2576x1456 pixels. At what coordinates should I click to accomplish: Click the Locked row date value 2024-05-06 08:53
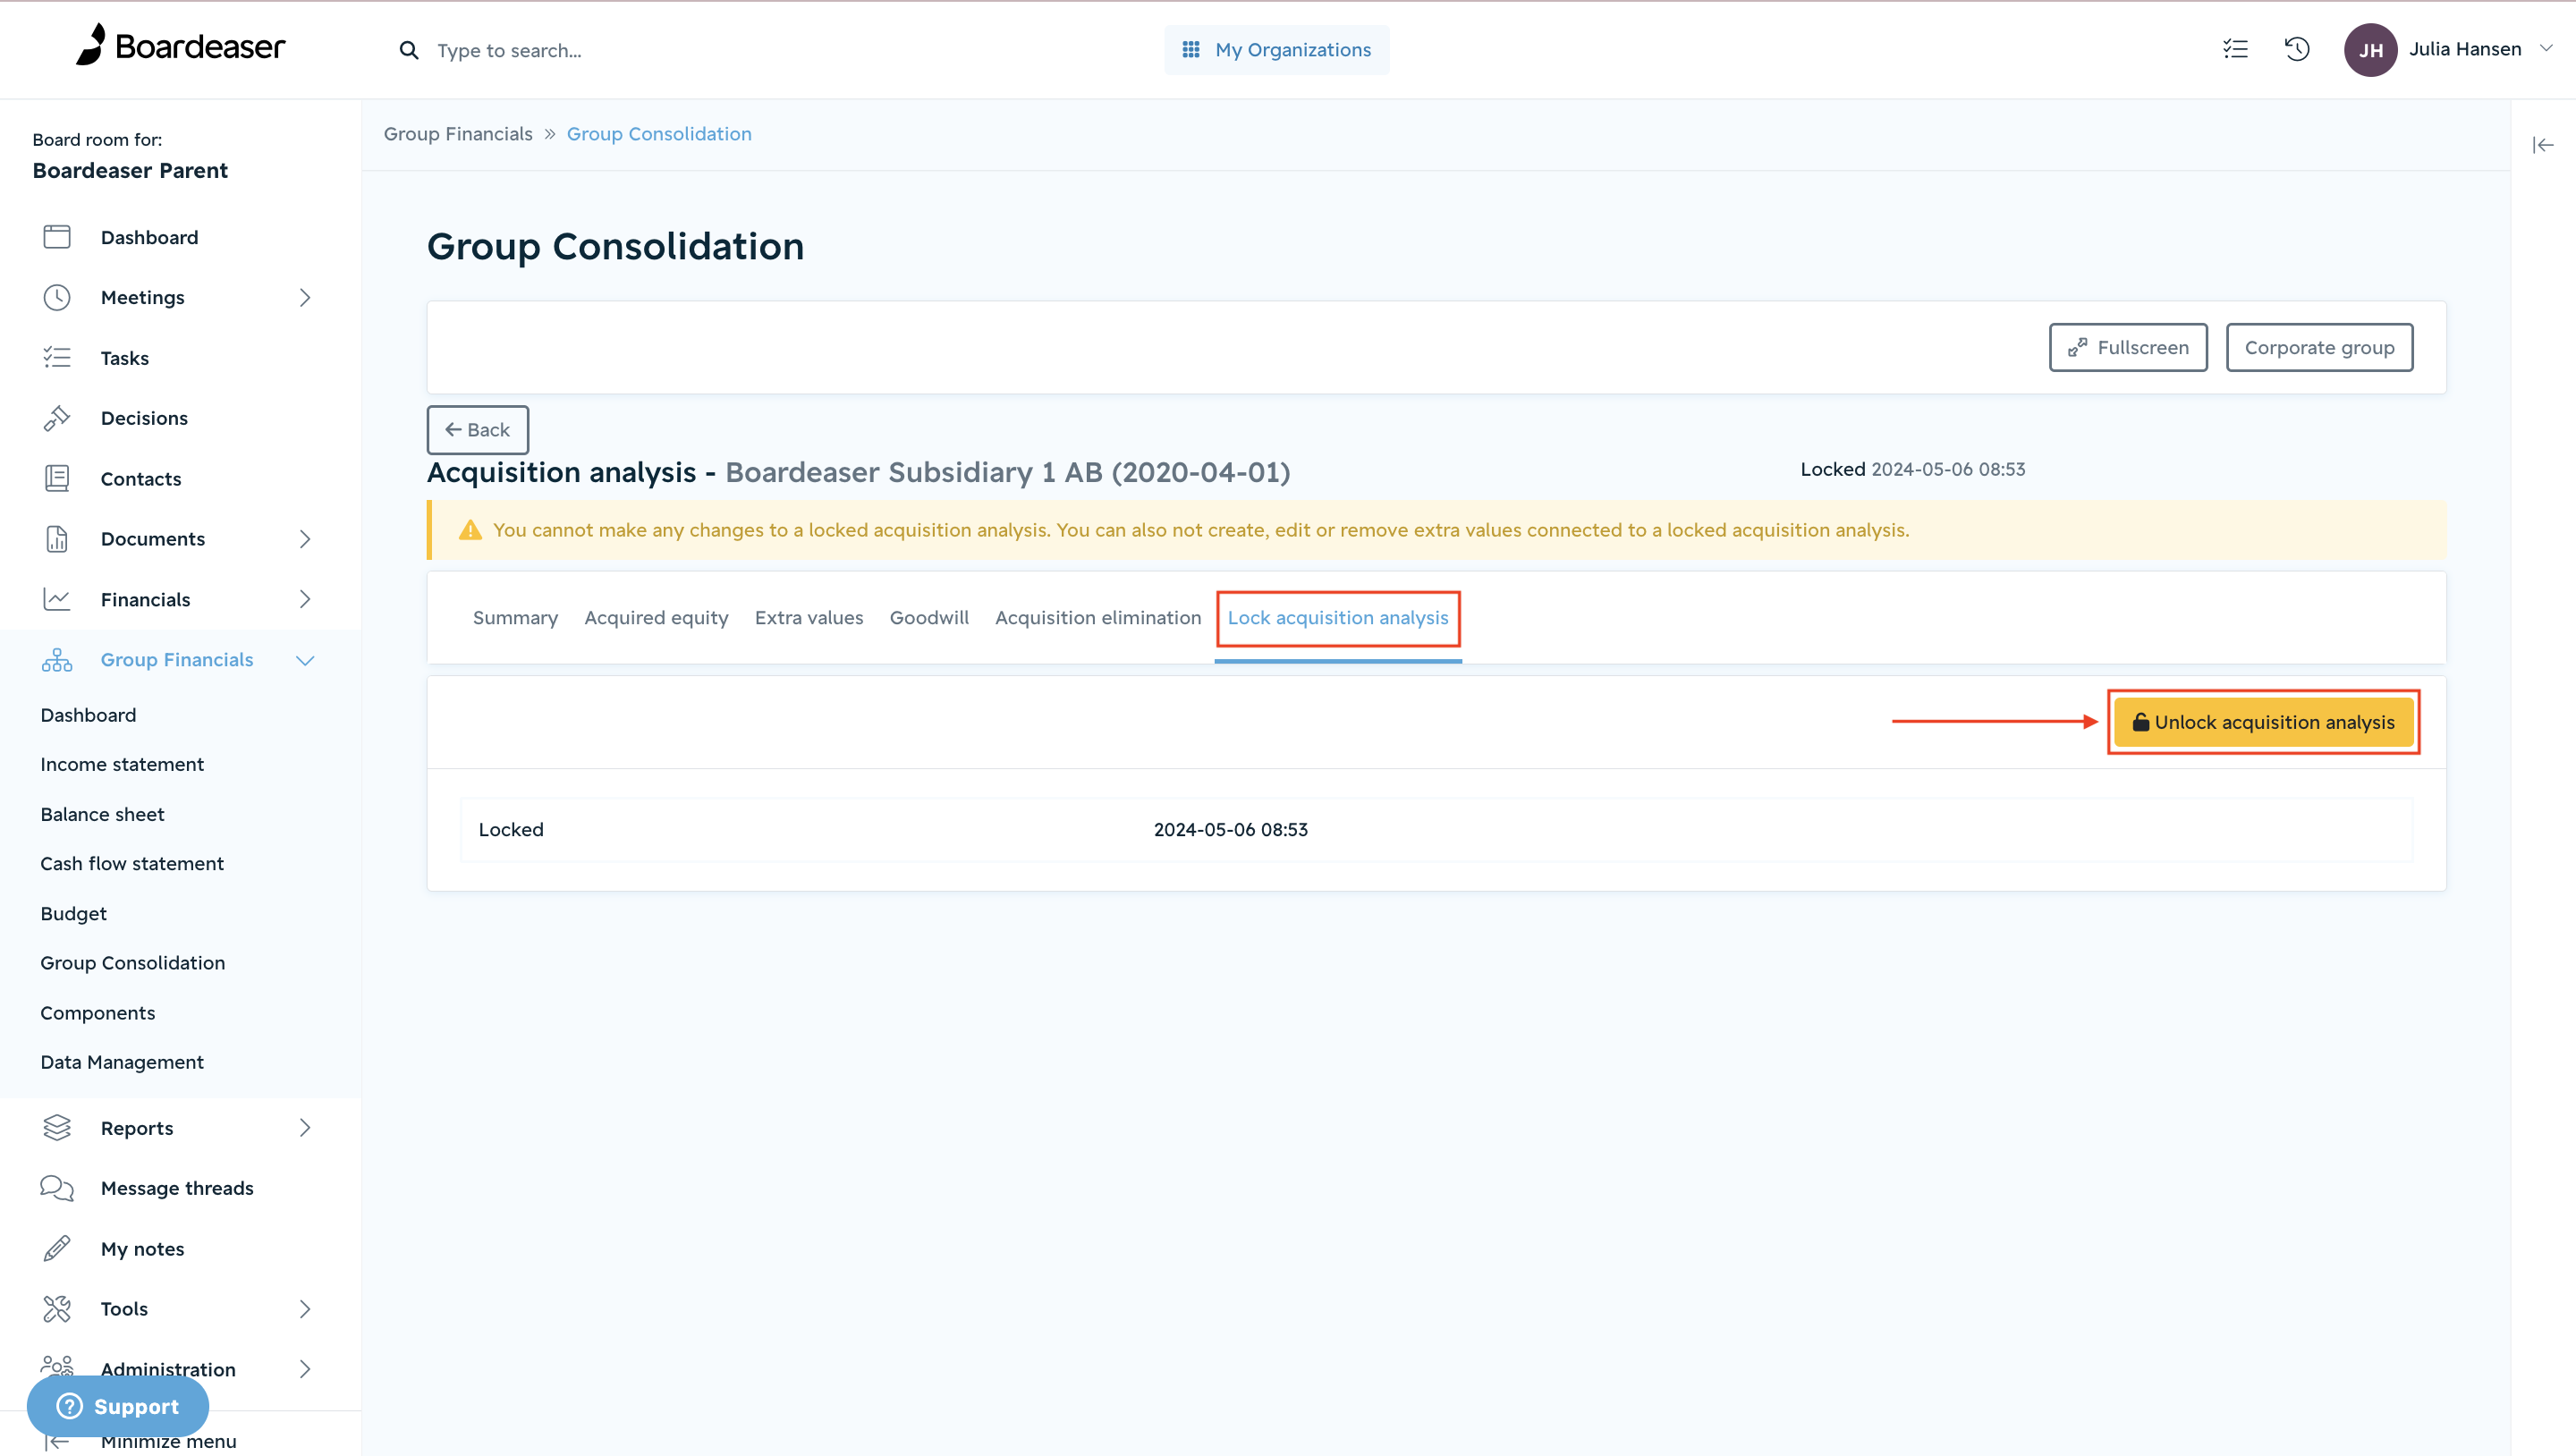click(x=1230, y=830)
